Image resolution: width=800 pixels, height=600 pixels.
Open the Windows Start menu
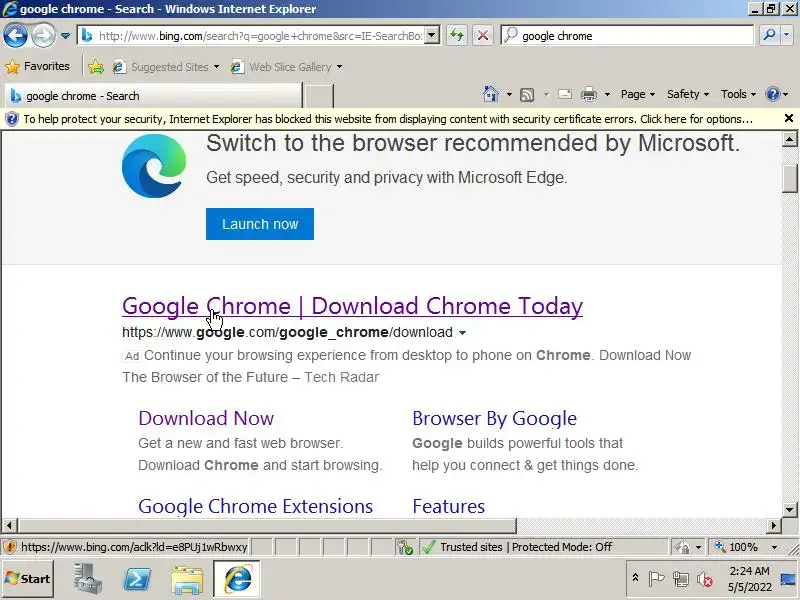click(x=28, y=579)
